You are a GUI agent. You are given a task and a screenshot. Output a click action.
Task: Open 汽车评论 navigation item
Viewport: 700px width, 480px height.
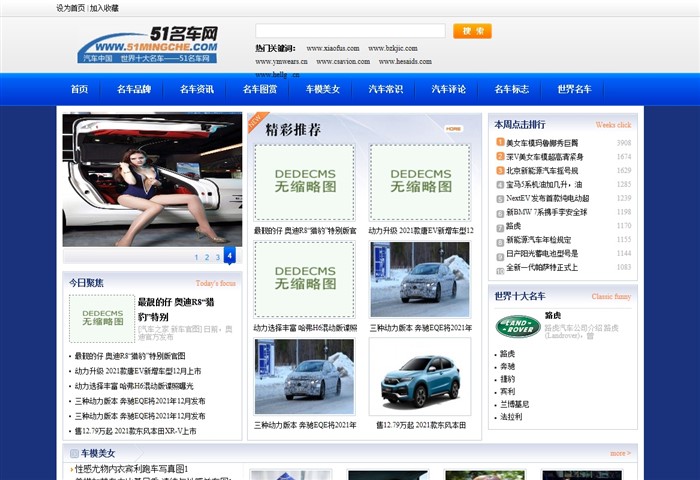pos(449,89)
